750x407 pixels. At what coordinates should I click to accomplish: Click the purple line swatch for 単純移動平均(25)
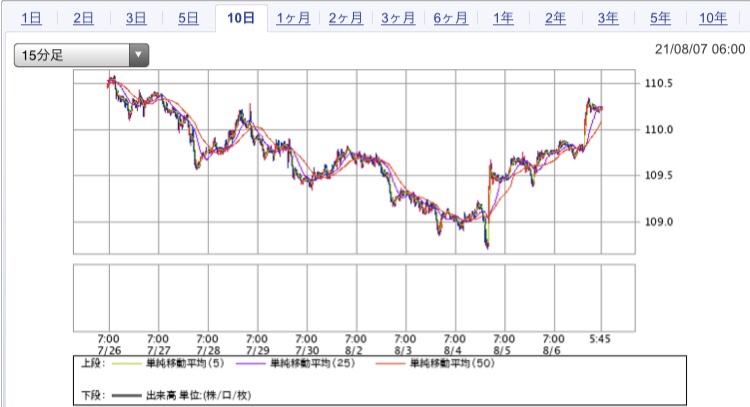click(251, 364)
